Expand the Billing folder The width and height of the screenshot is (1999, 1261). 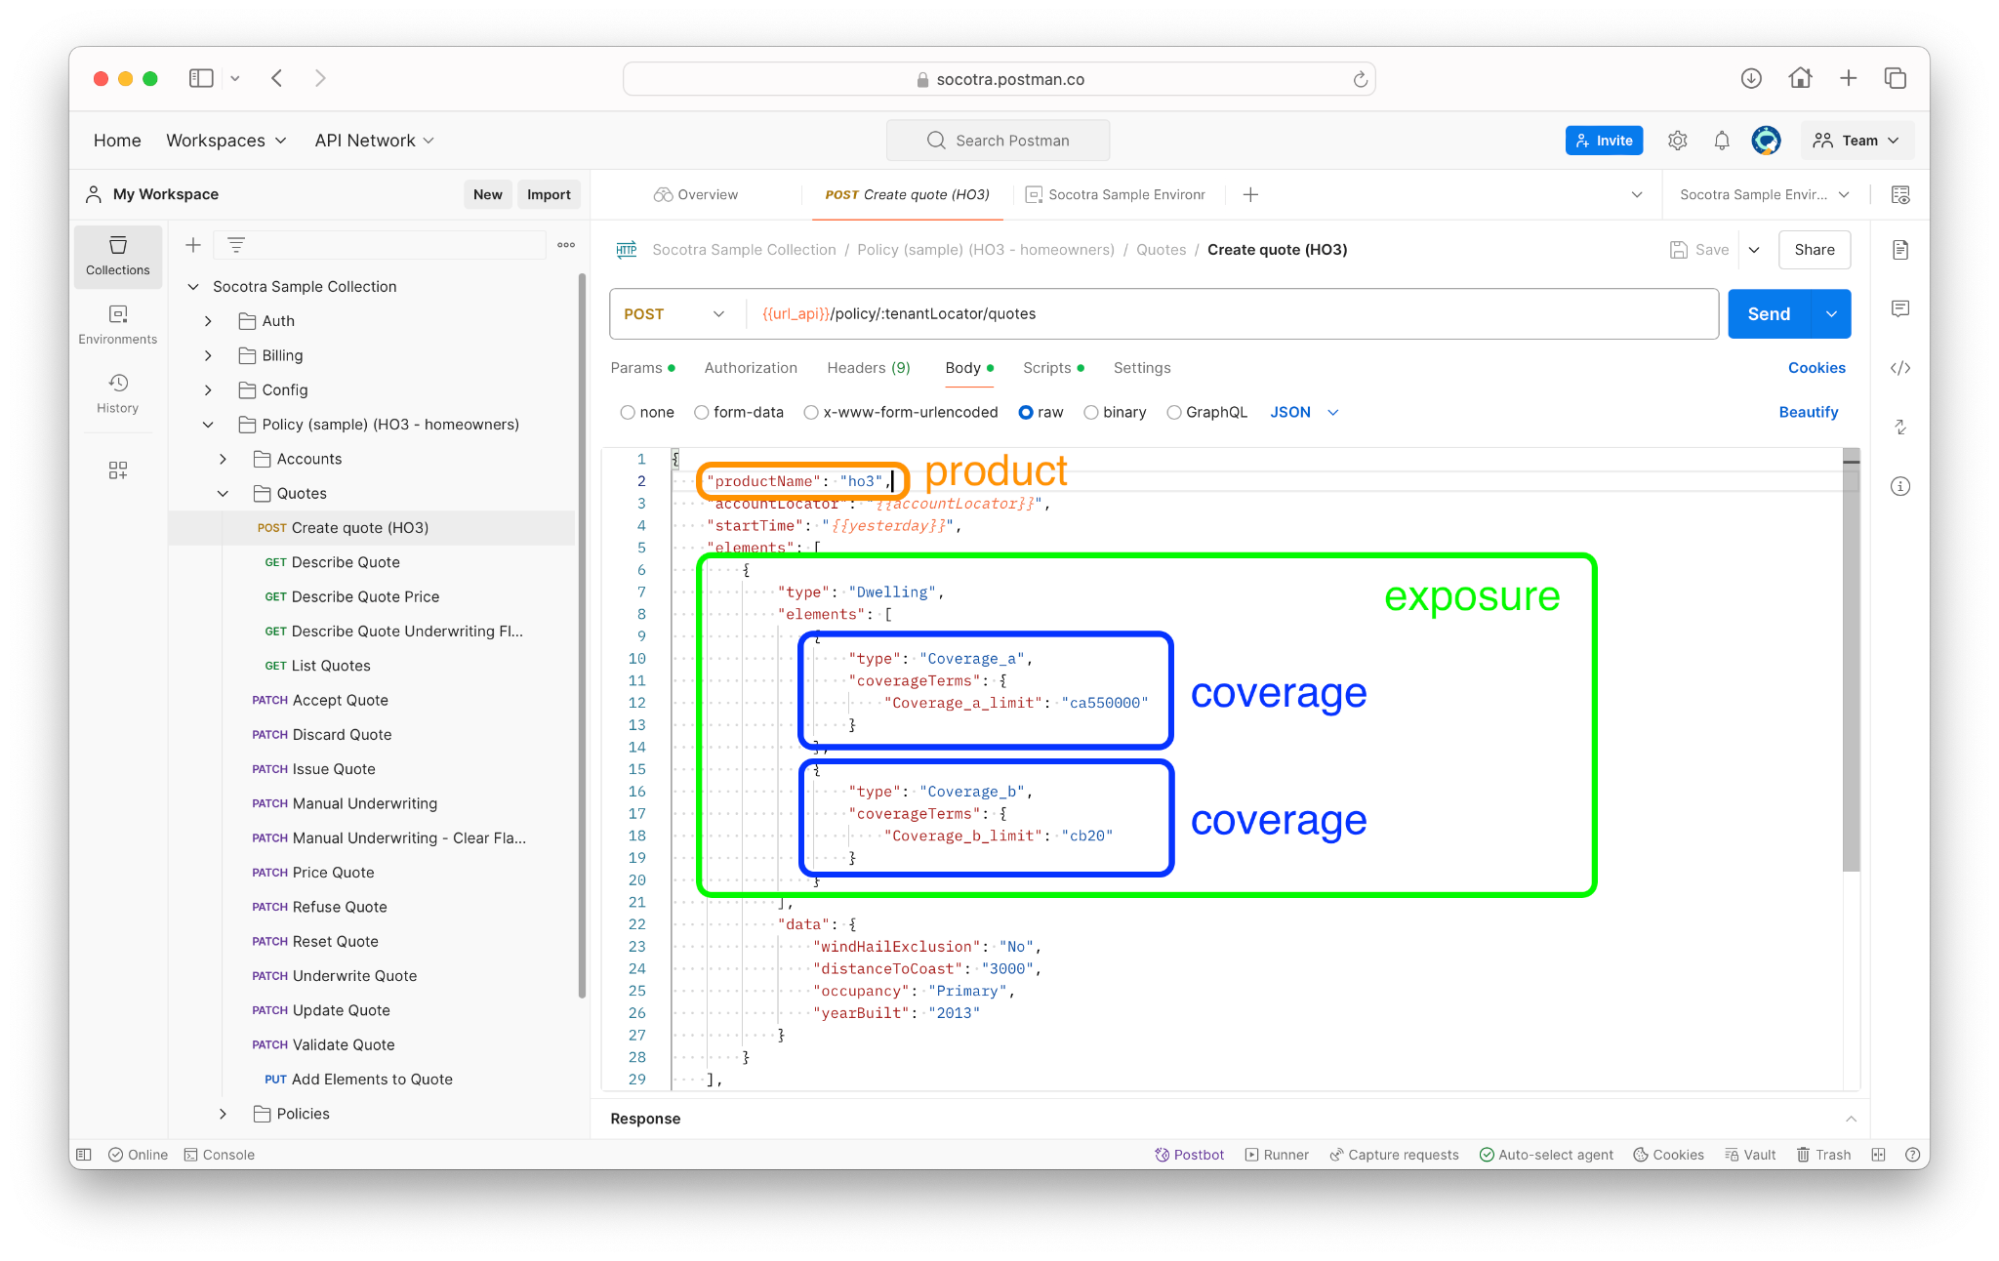[x=208, y=355]
